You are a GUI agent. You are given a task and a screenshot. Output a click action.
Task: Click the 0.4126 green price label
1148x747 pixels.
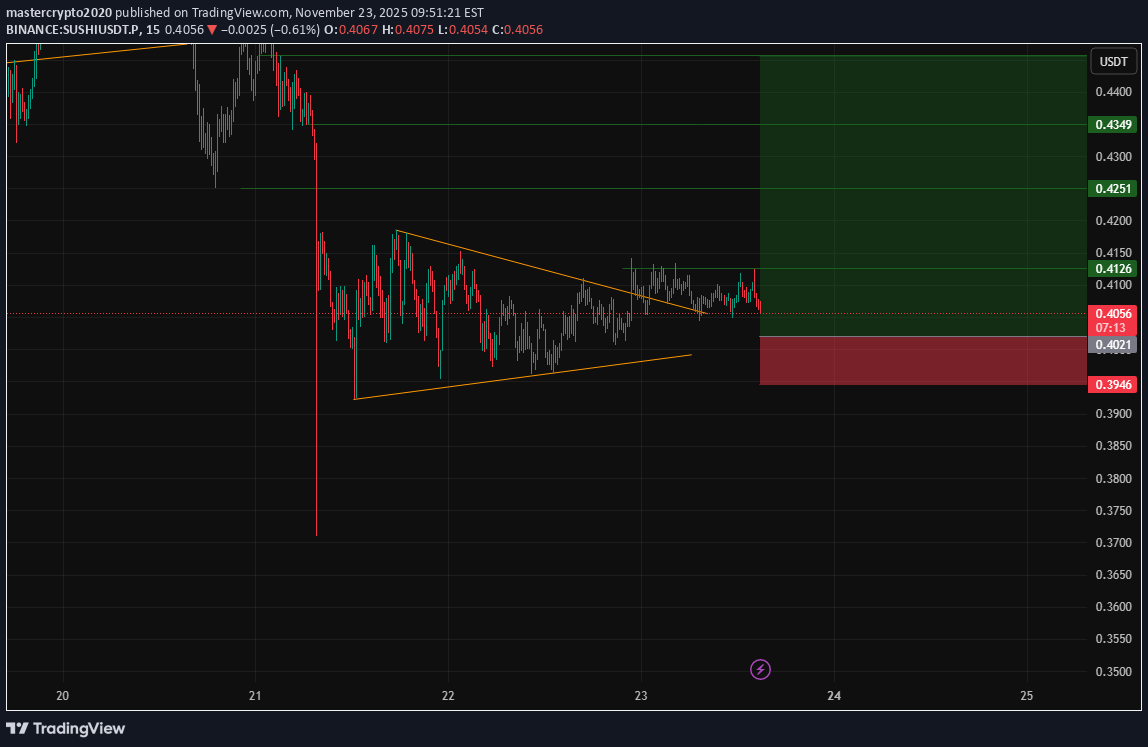1113,269
